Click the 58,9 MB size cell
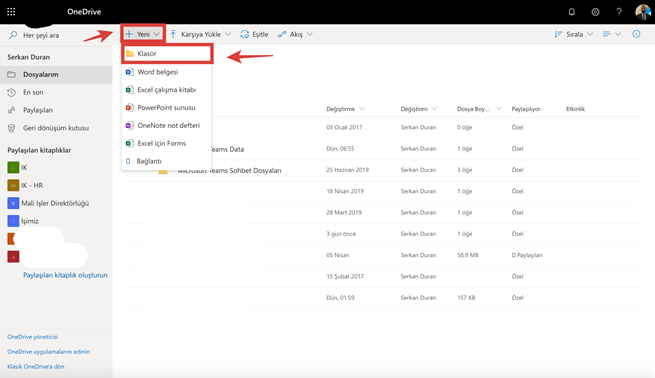655x378 pixels. click(467, 255)
